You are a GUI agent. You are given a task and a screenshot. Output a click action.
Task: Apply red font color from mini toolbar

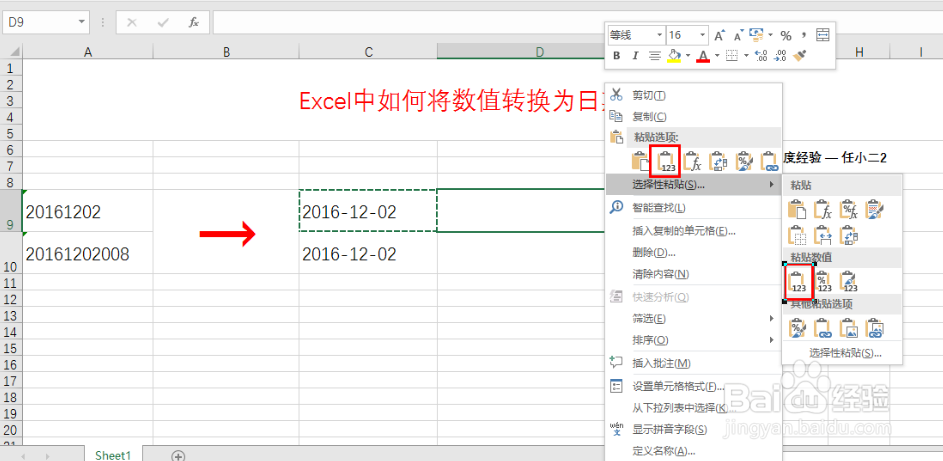tap(703, 55)
